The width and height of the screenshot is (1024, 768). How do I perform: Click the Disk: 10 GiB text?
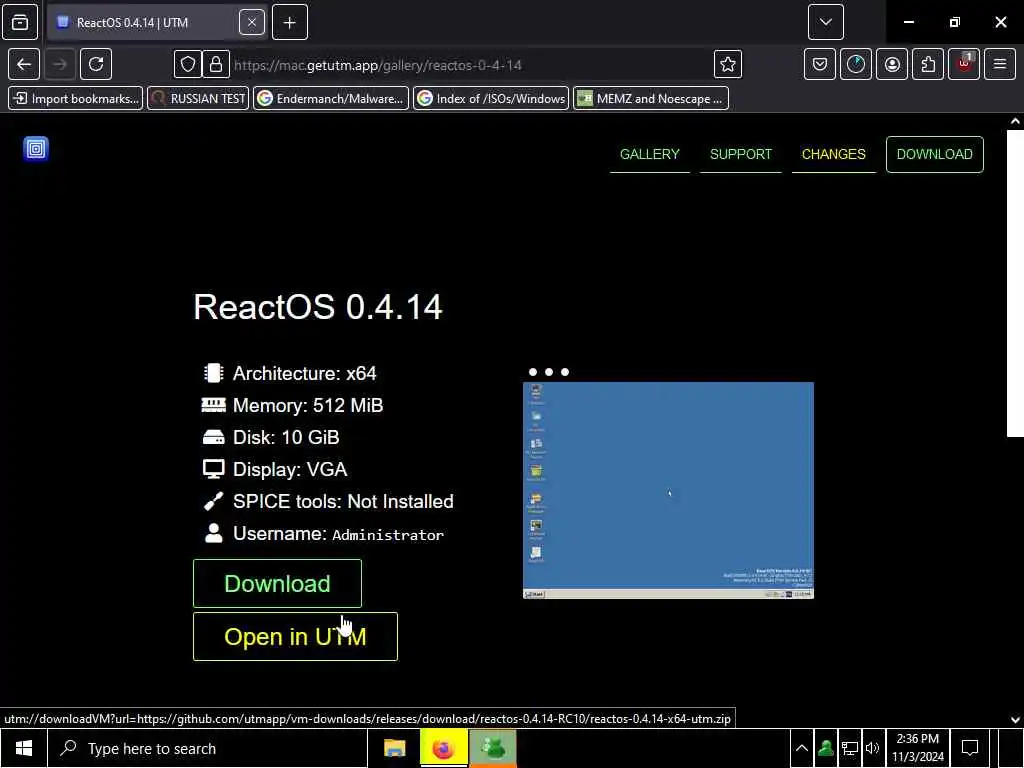pos(286,438)
